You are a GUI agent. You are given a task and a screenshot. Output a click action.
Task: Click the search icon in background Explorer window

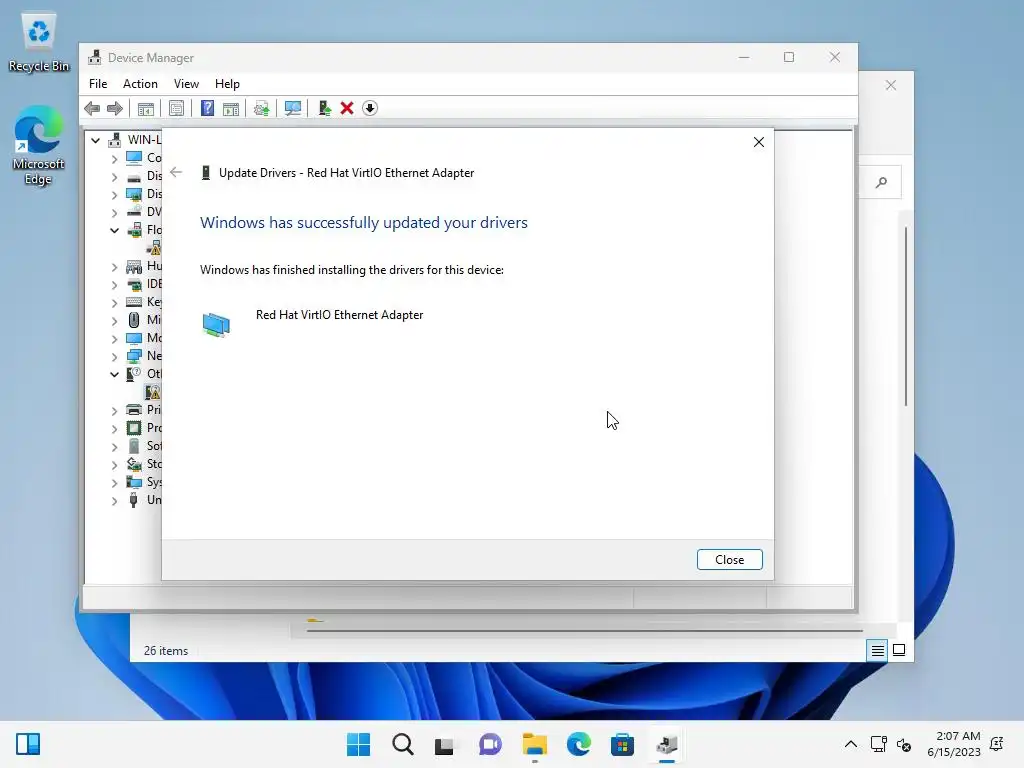tap(882, 182)
